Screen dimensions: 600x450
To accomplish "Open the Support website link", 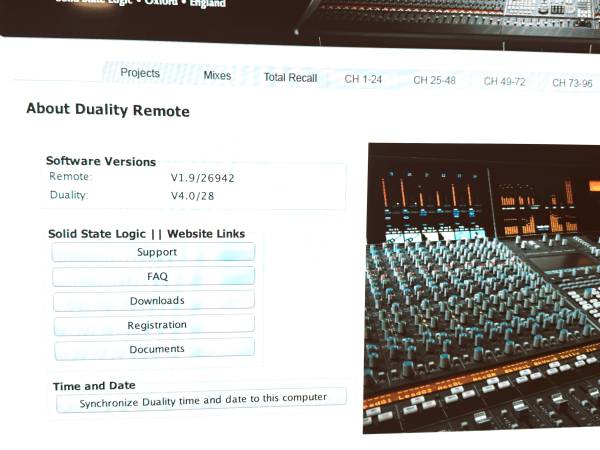I will click(x=153, y=252).
